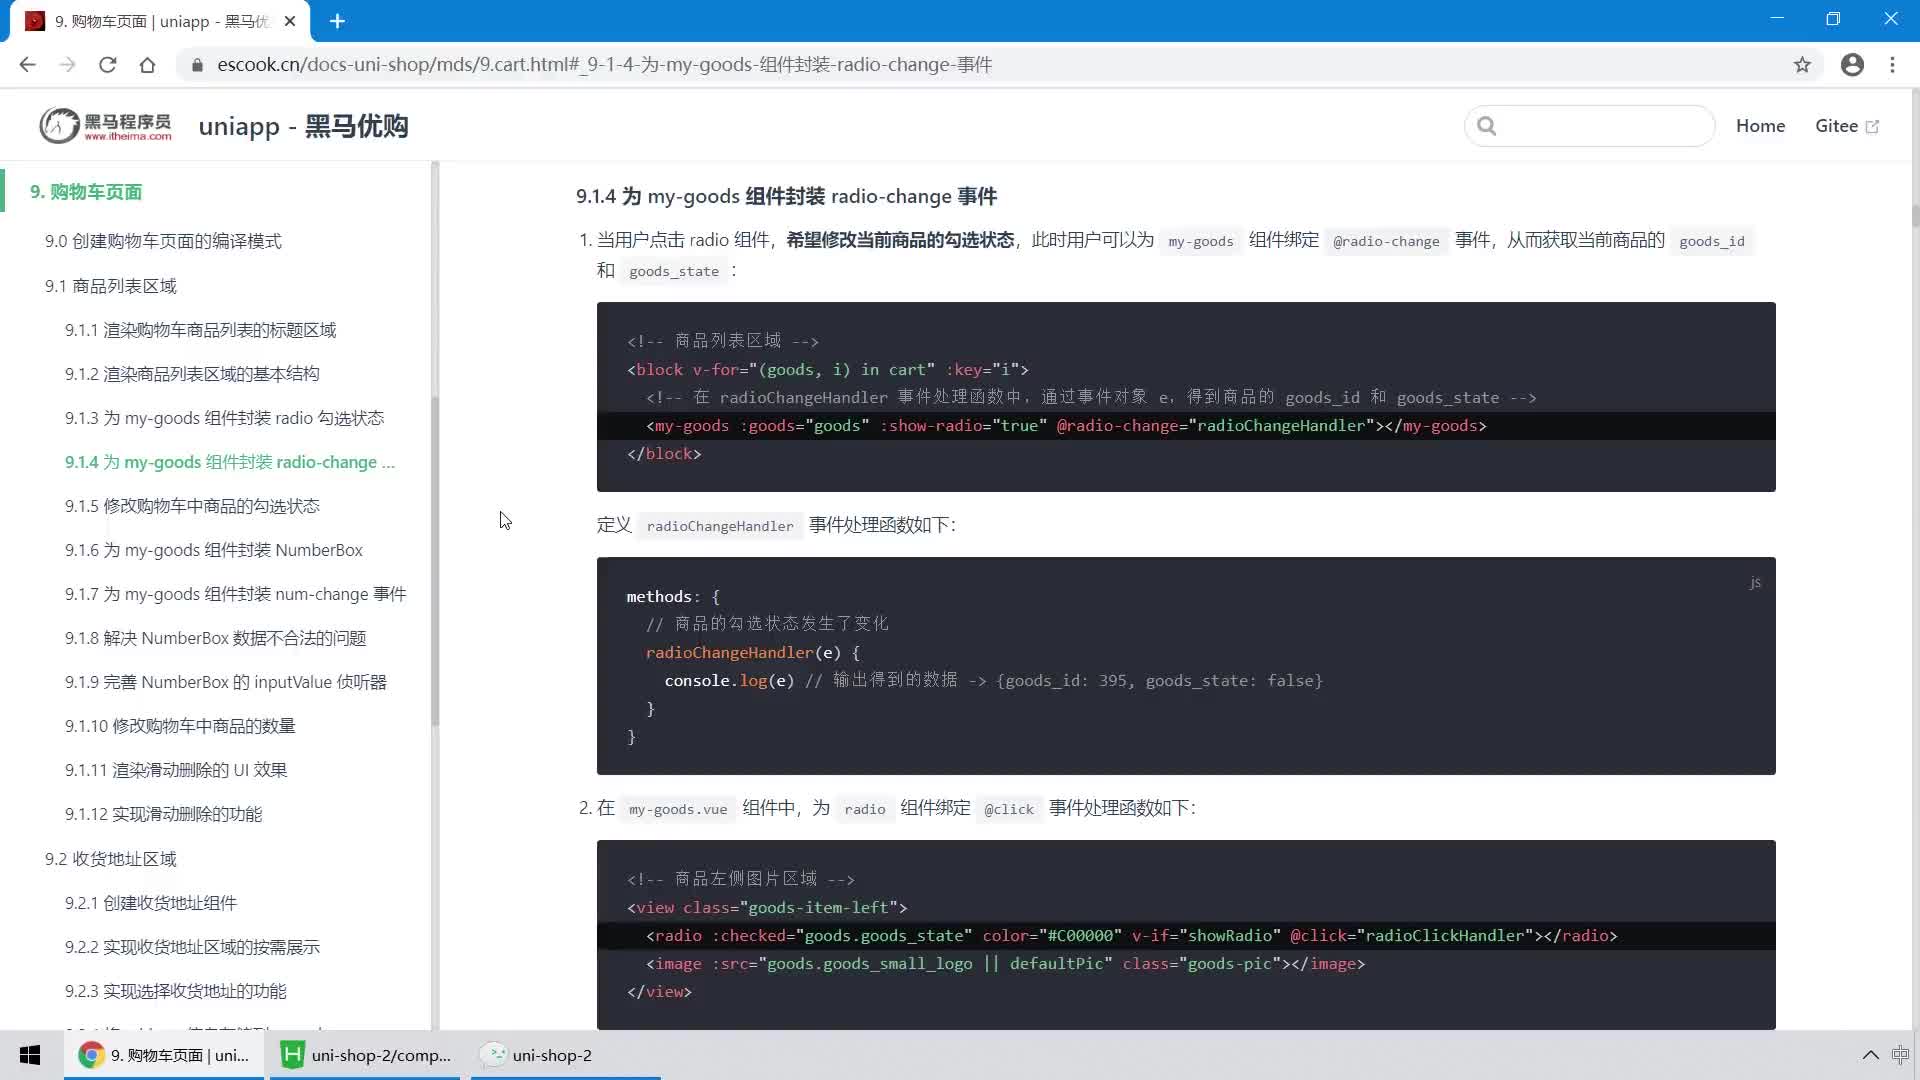Open 9.0 创建购物车页面的编译模式
The height and width of the screenshot is (1080, 1920).
point(163,241)
